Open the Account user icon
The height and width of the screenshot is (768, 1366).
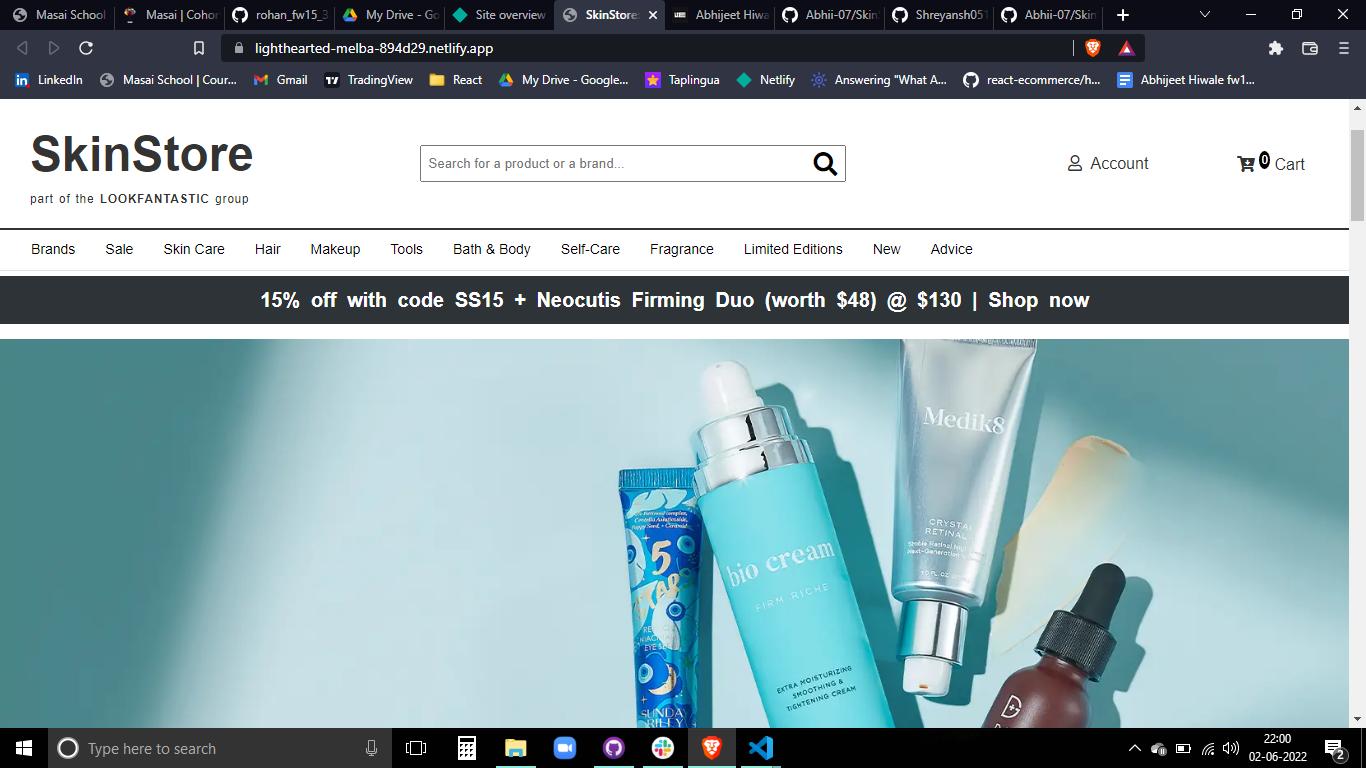tap(1075, 163)
